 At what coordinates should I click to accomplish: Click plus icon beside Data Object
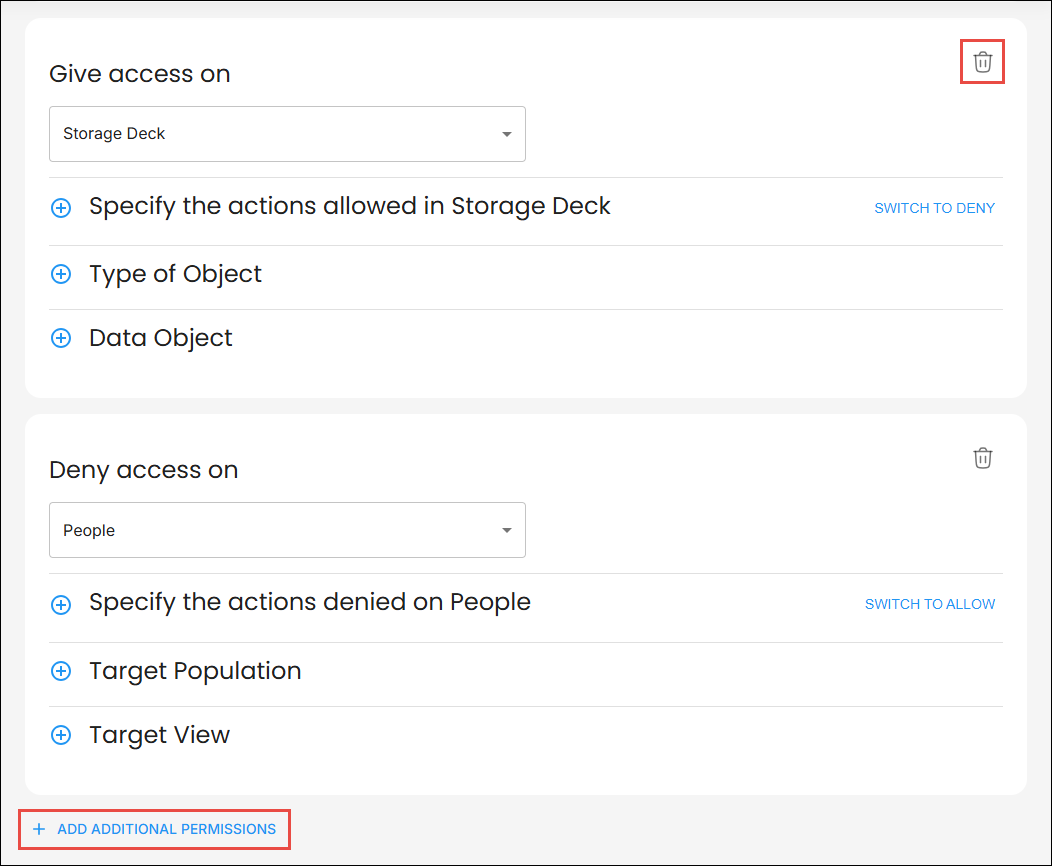(61, 338)
